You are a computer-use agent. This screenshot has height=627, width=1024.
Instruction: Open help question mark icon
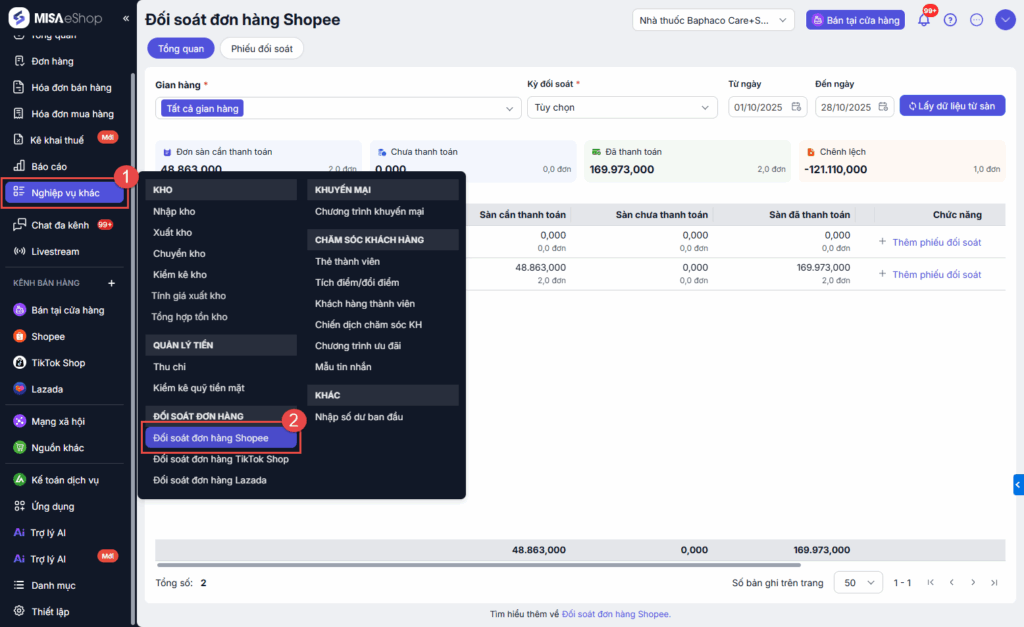tap(950, 20)
